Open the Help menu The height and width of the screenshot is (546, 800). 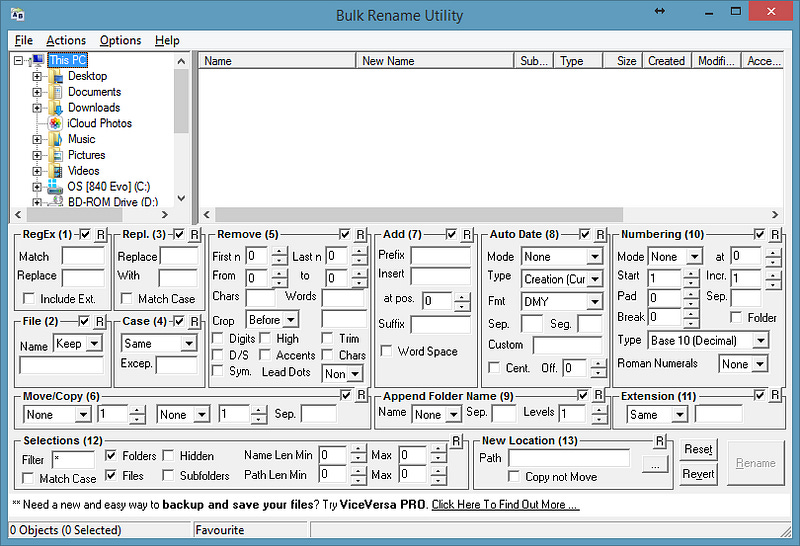(167, 40)
